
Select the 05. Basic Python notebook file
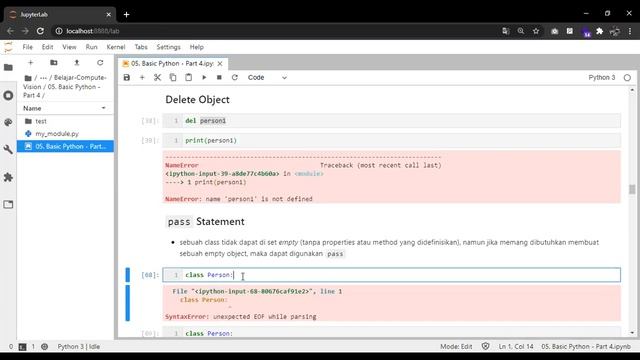tap(65, 146)
